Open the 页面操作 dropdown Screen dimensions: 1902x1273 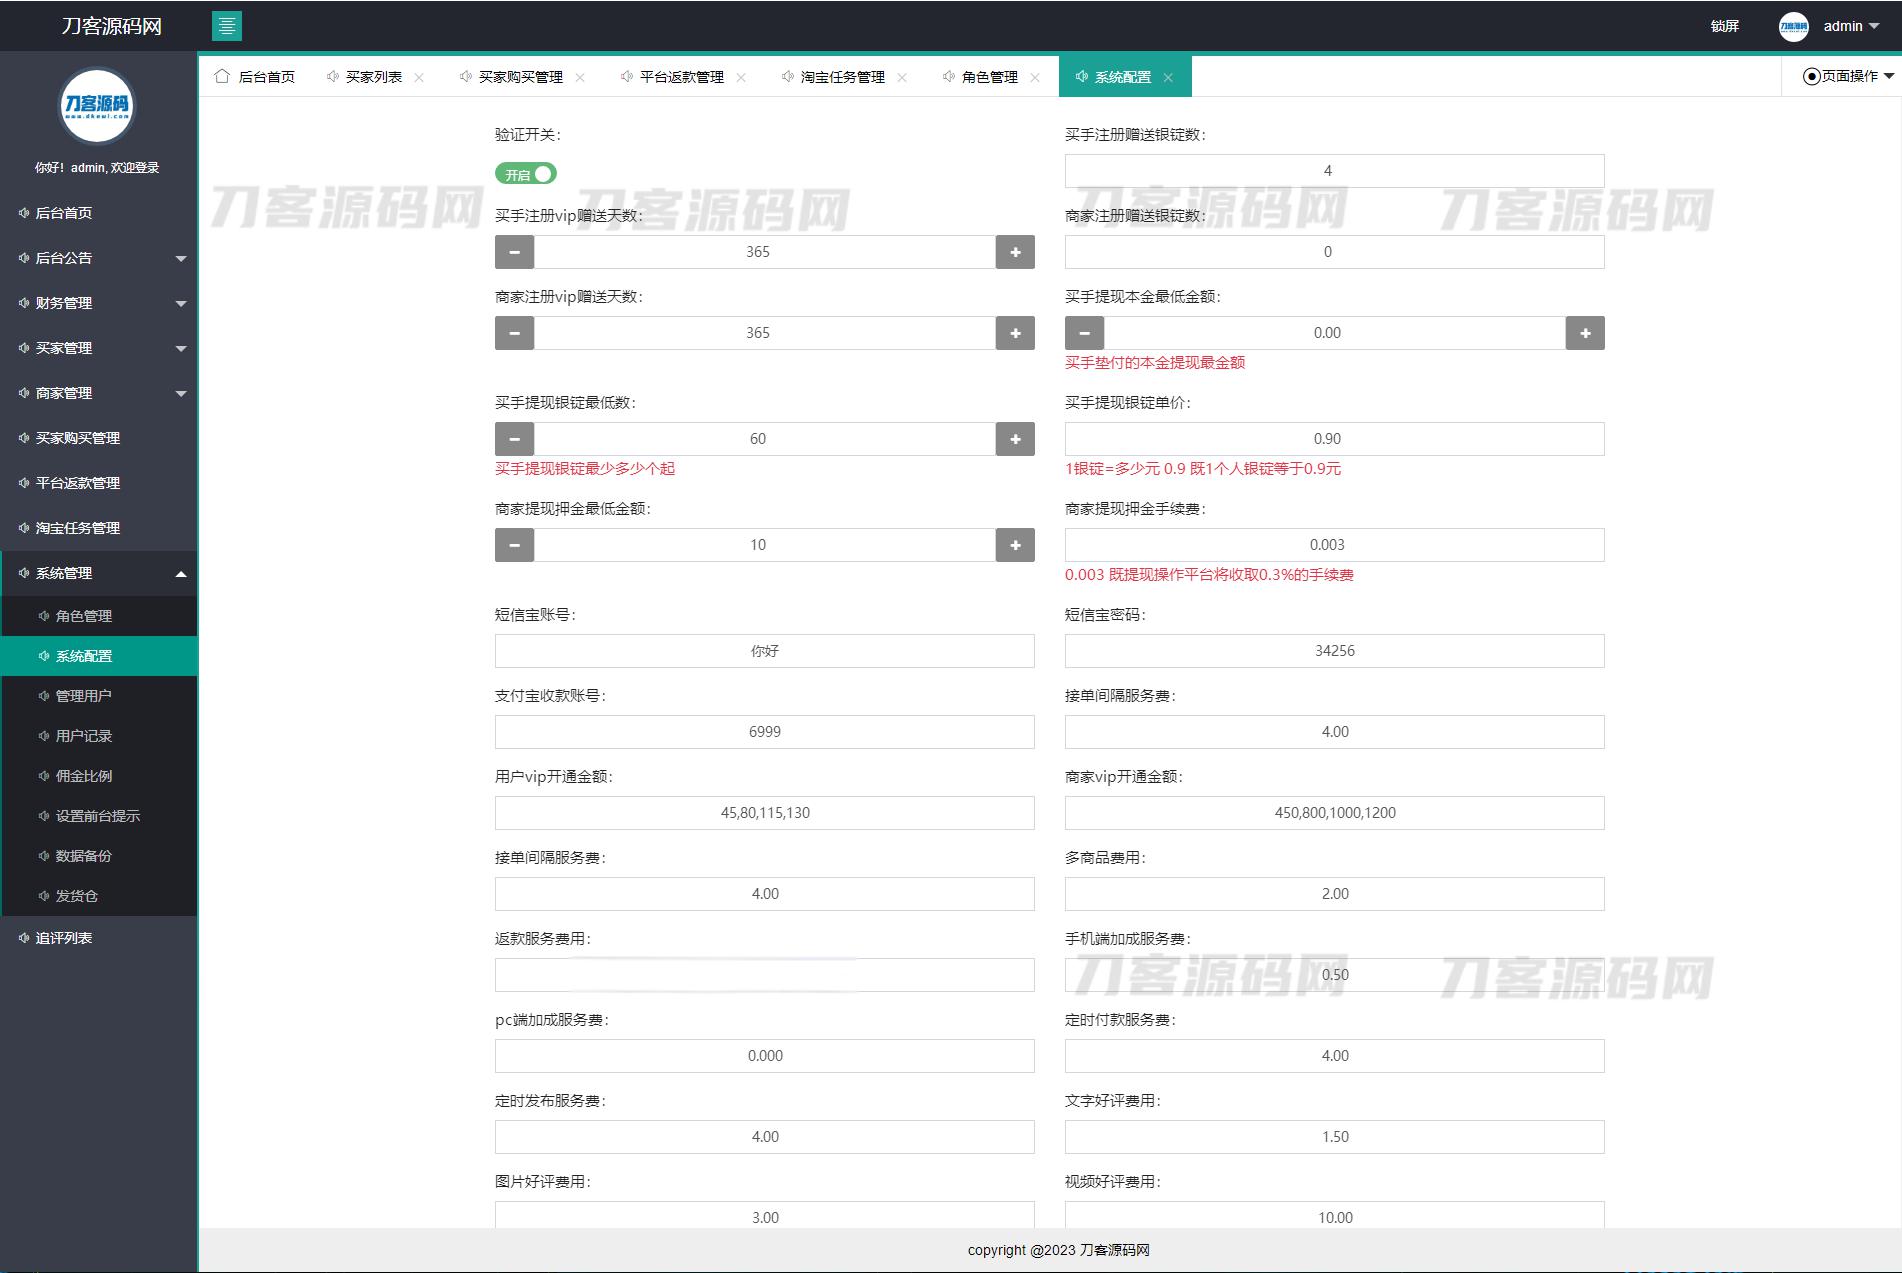(1848, 76)
